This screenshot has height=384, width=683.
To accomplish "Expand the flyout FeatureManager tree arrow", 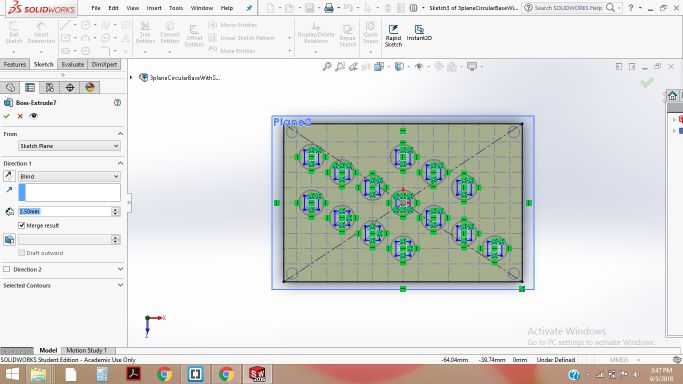I will click(131, 77).
